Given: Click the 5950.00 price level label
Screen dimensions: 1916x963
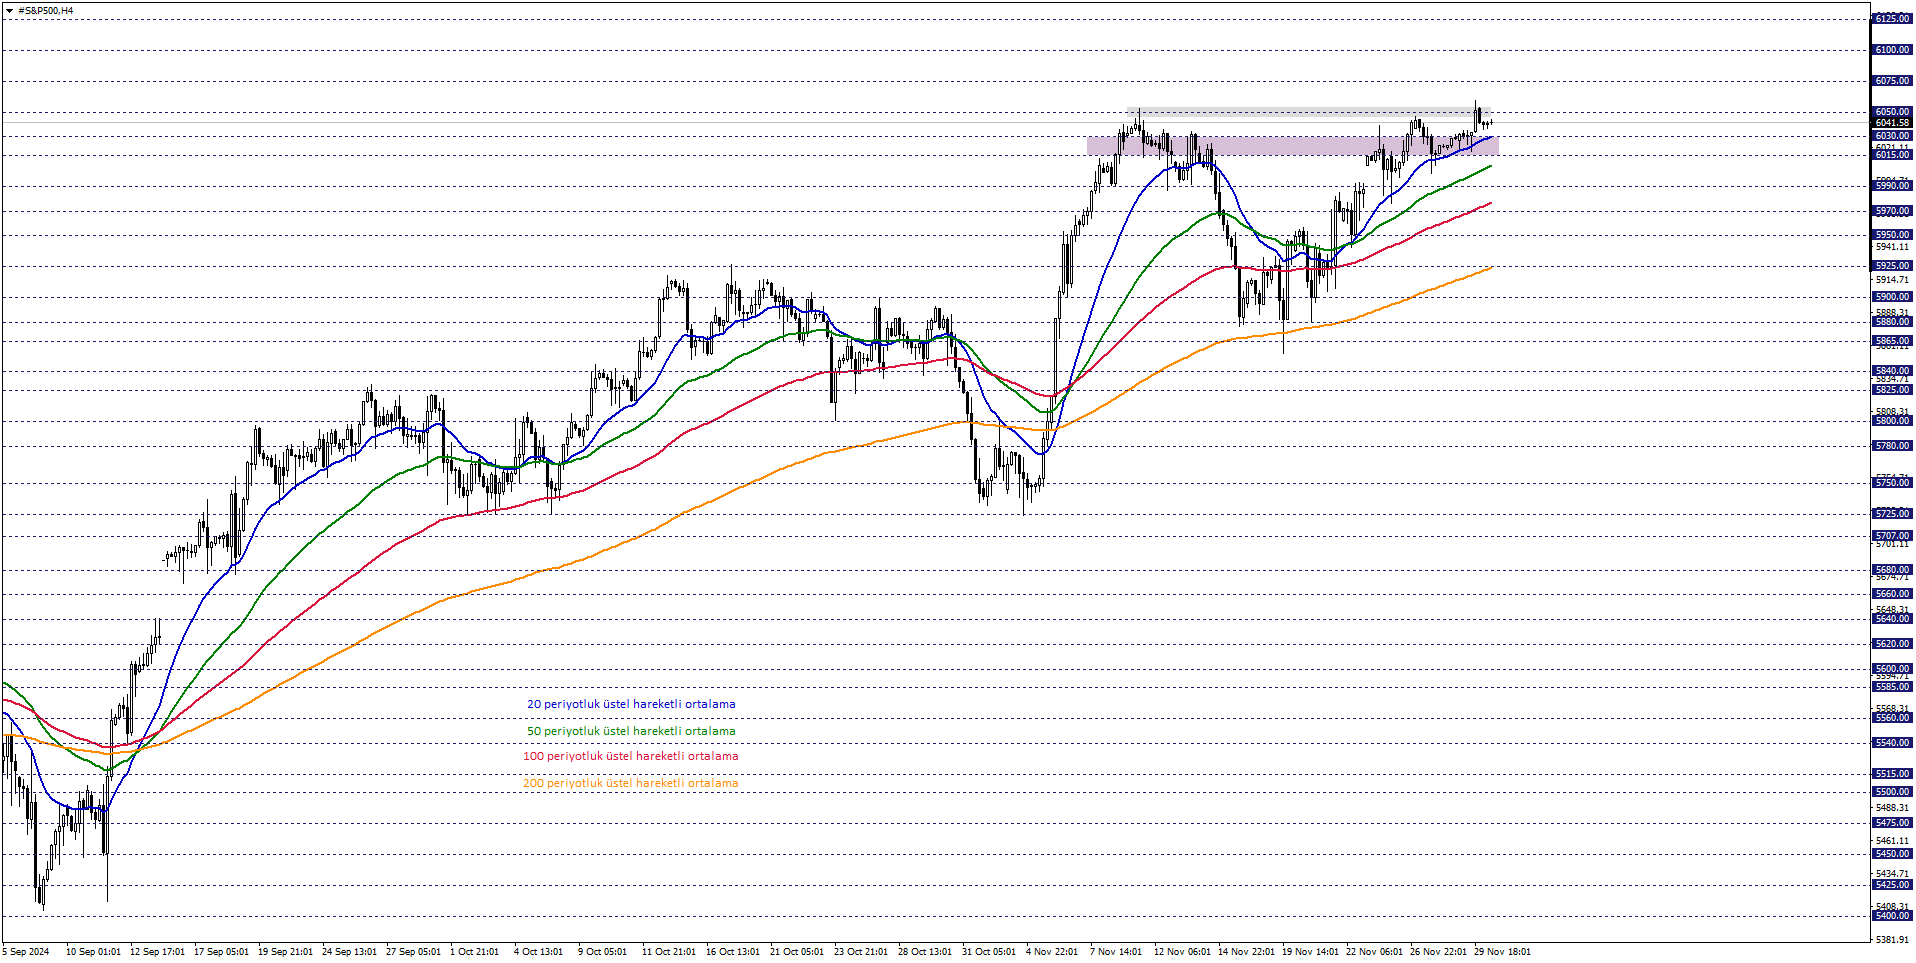Looking at the screenshot, I should point(1892,235).
